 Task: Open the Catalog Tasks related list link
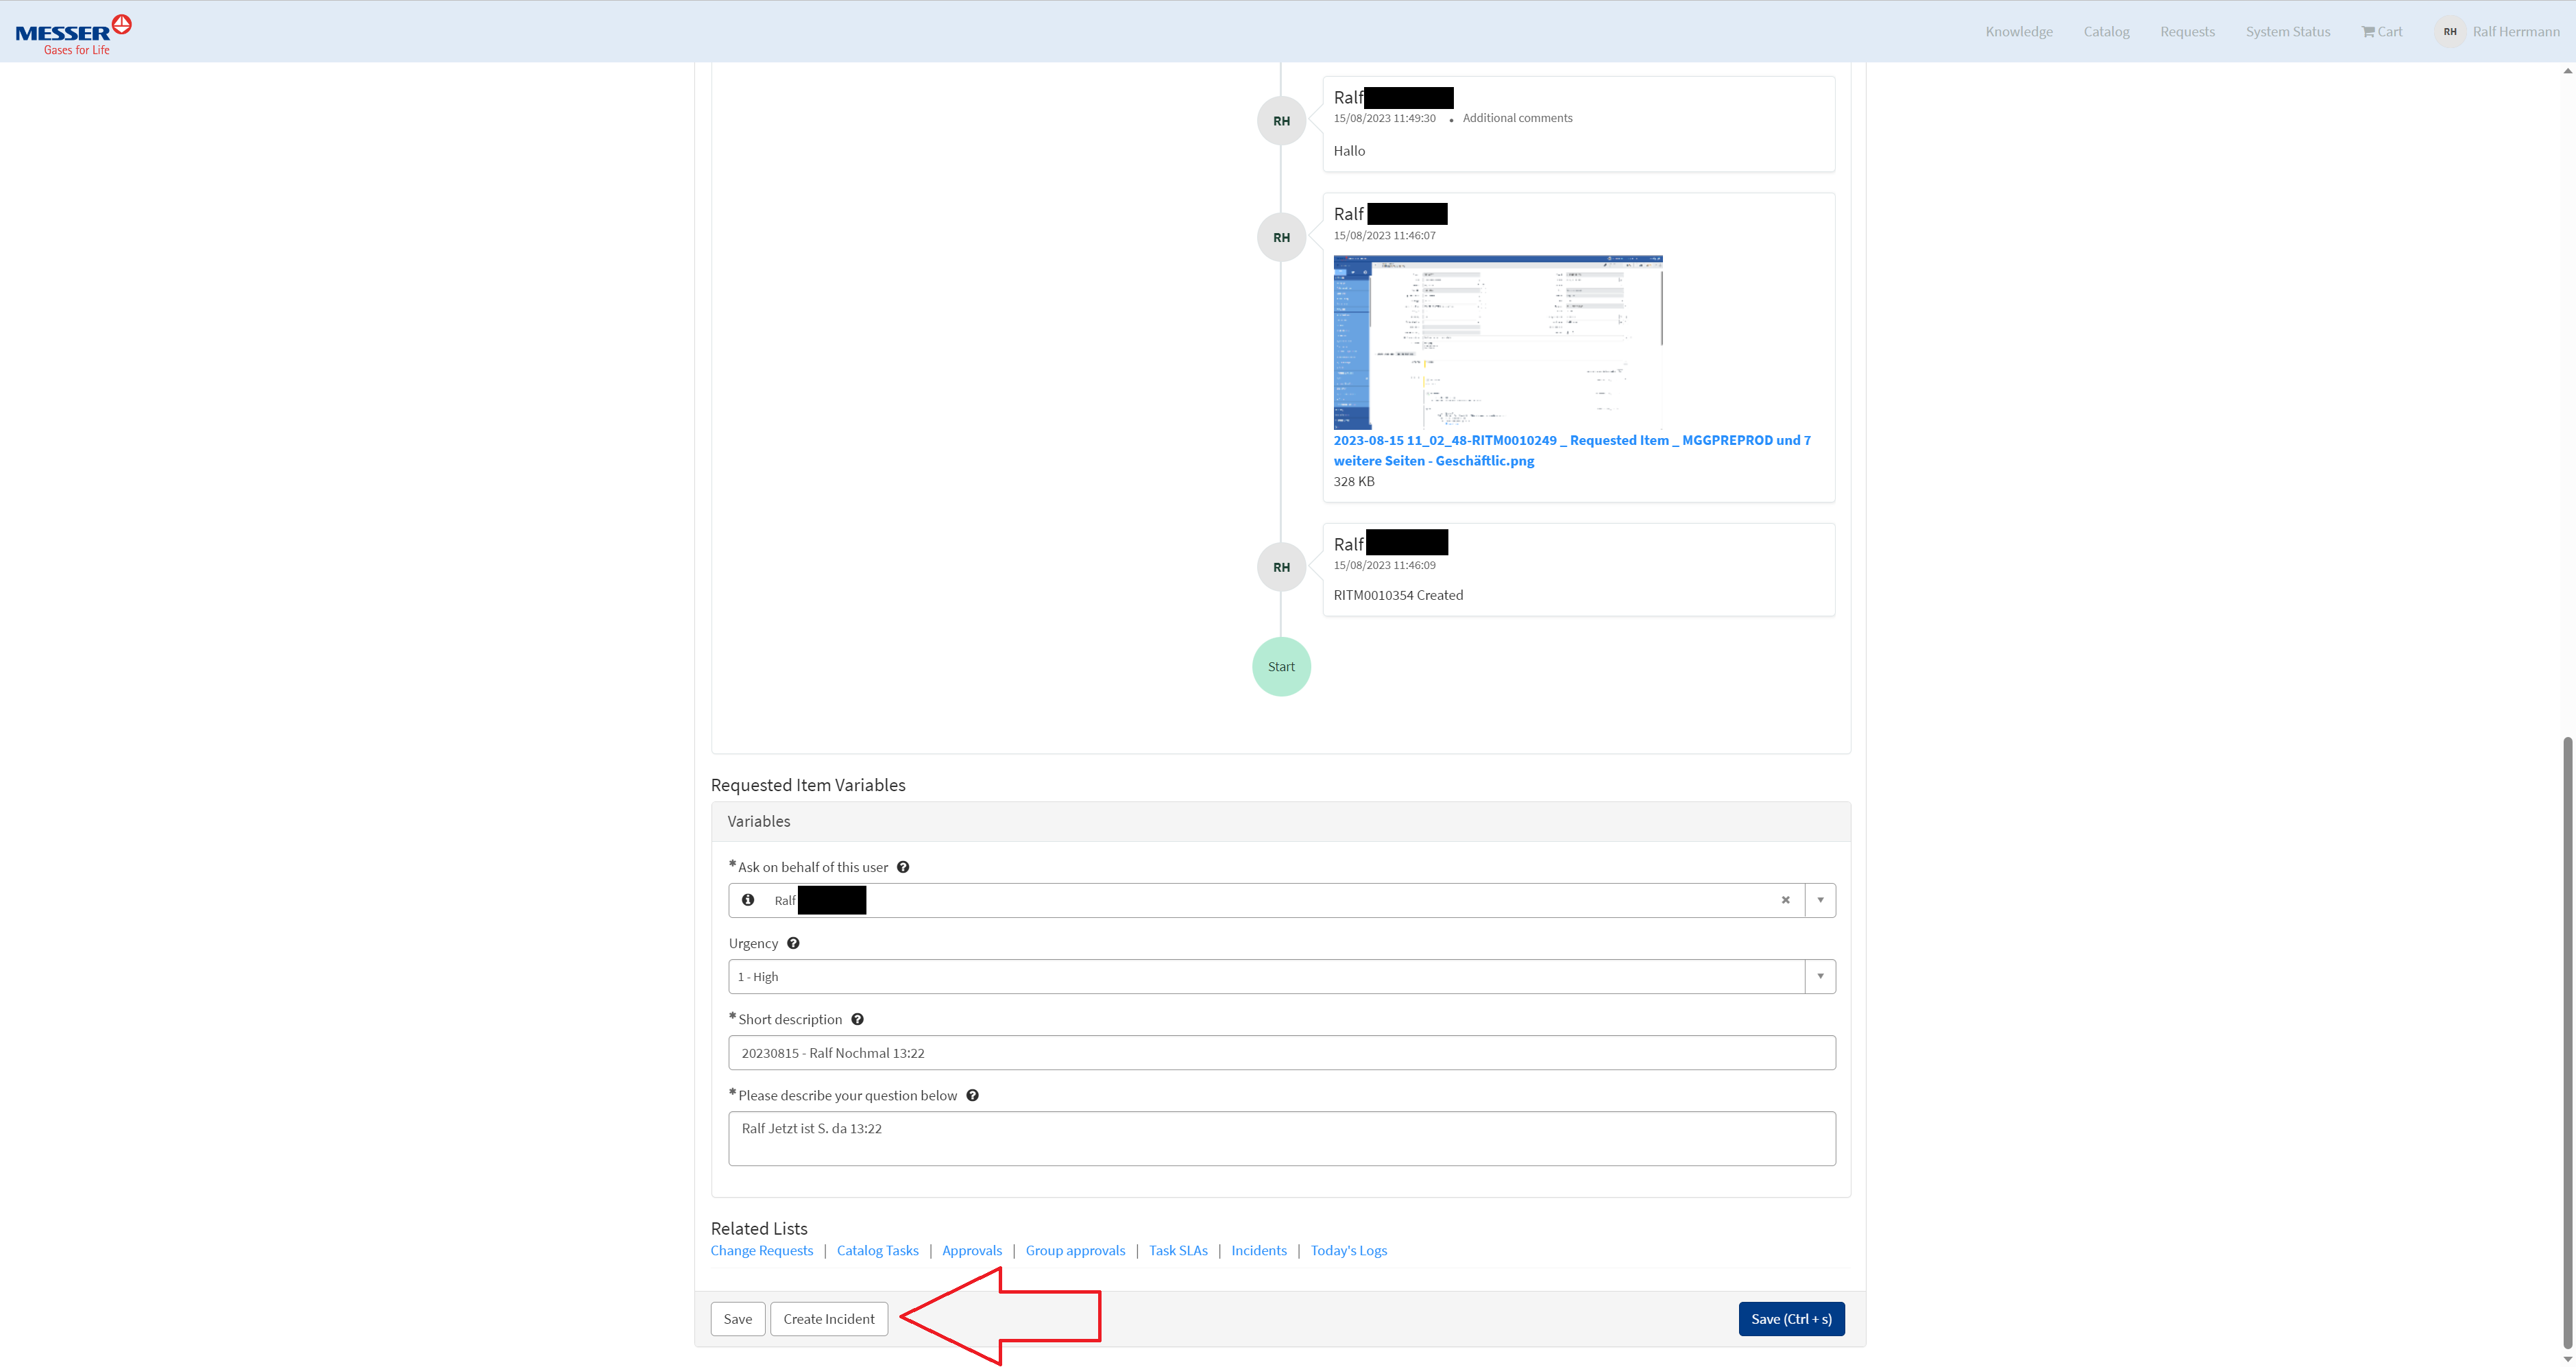pos(877,1250)
